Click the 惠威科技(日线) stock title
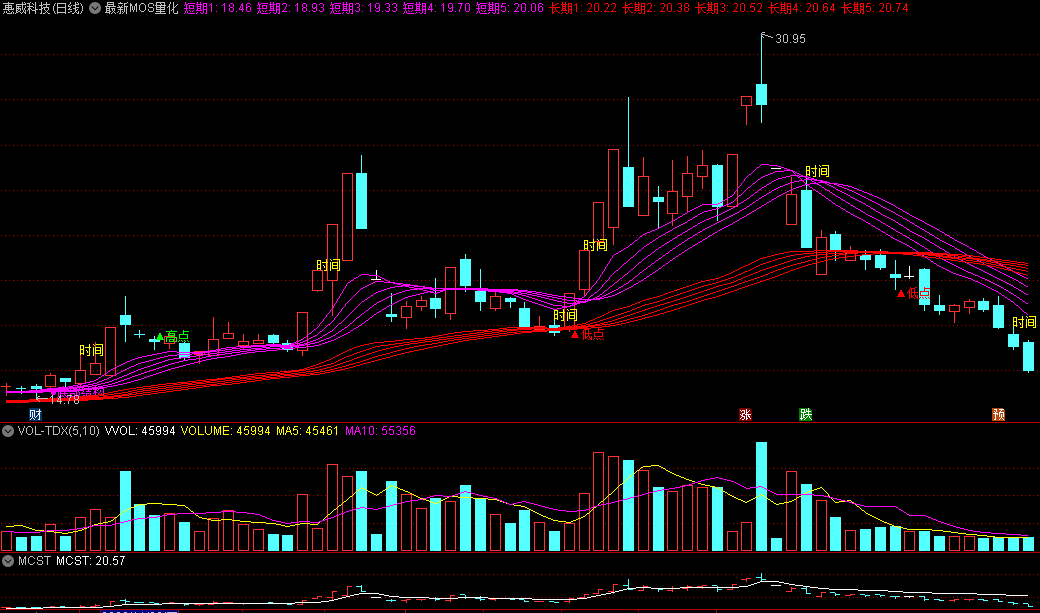 click(x=42, y=9)
